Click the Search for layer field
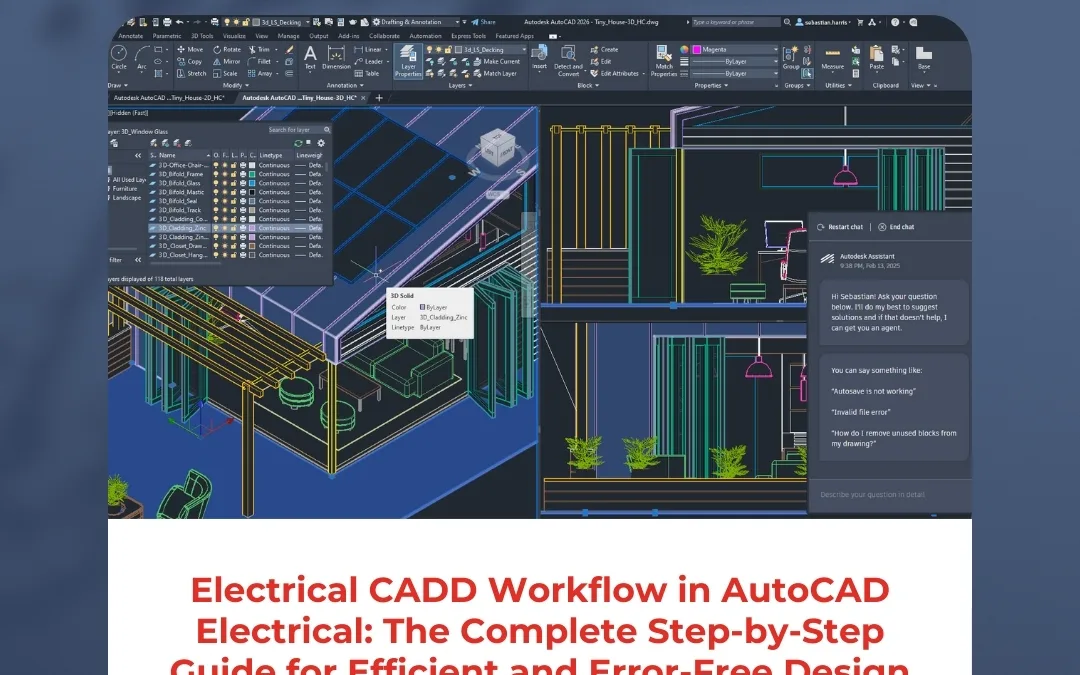 point(289,130)
